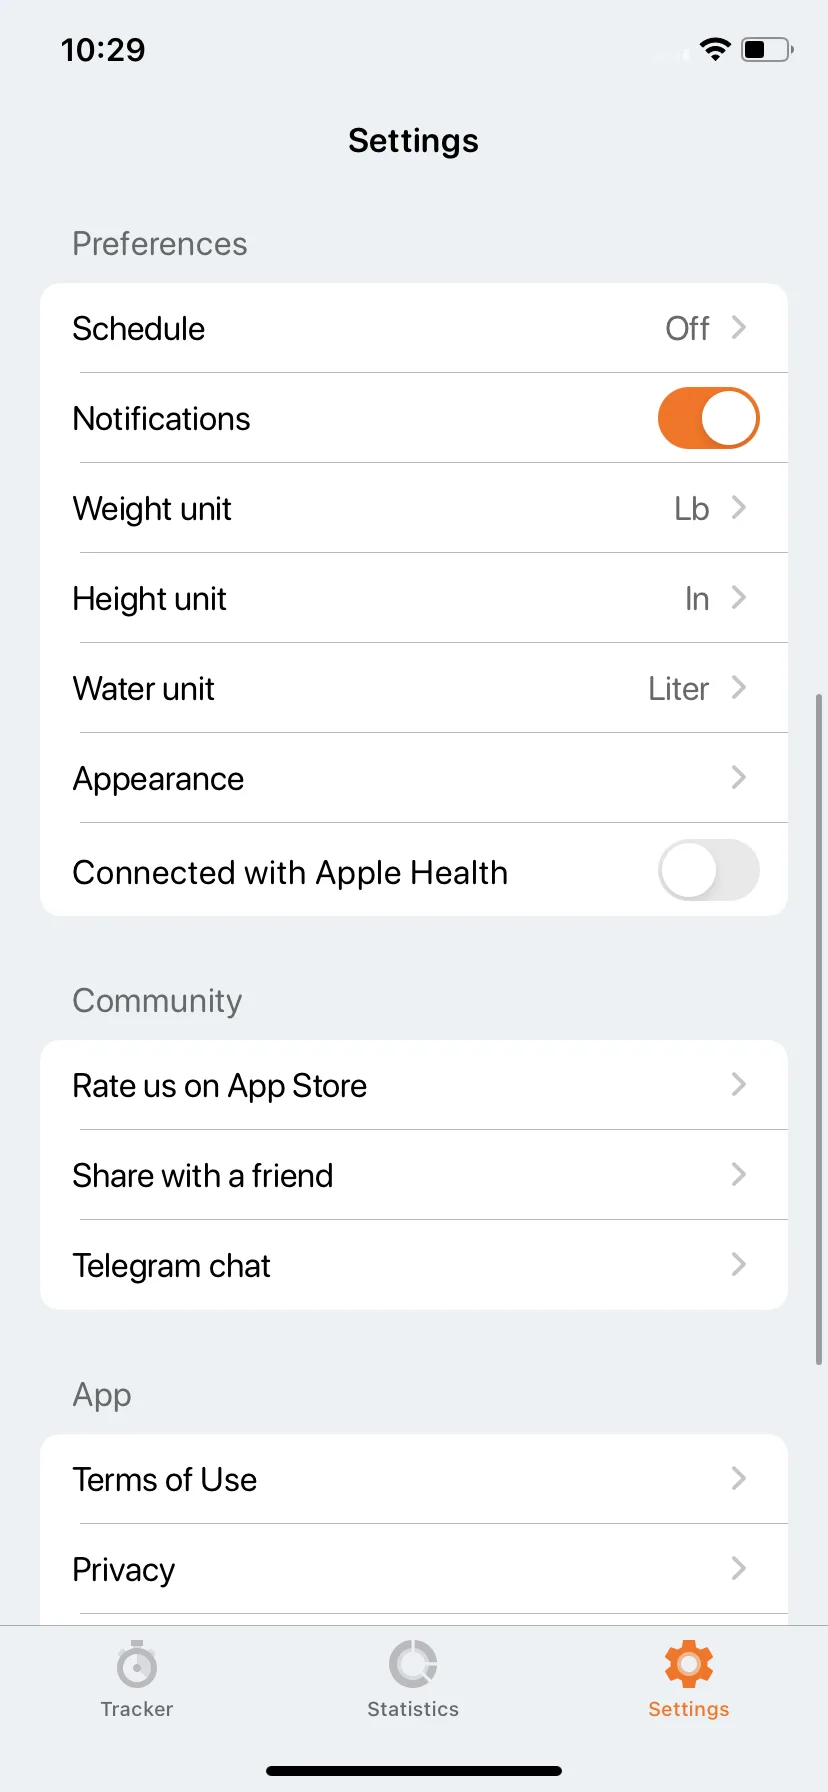Enable Connected with Apple Health switch
The image size is (828, 1792).
click(x=708, y=870)
